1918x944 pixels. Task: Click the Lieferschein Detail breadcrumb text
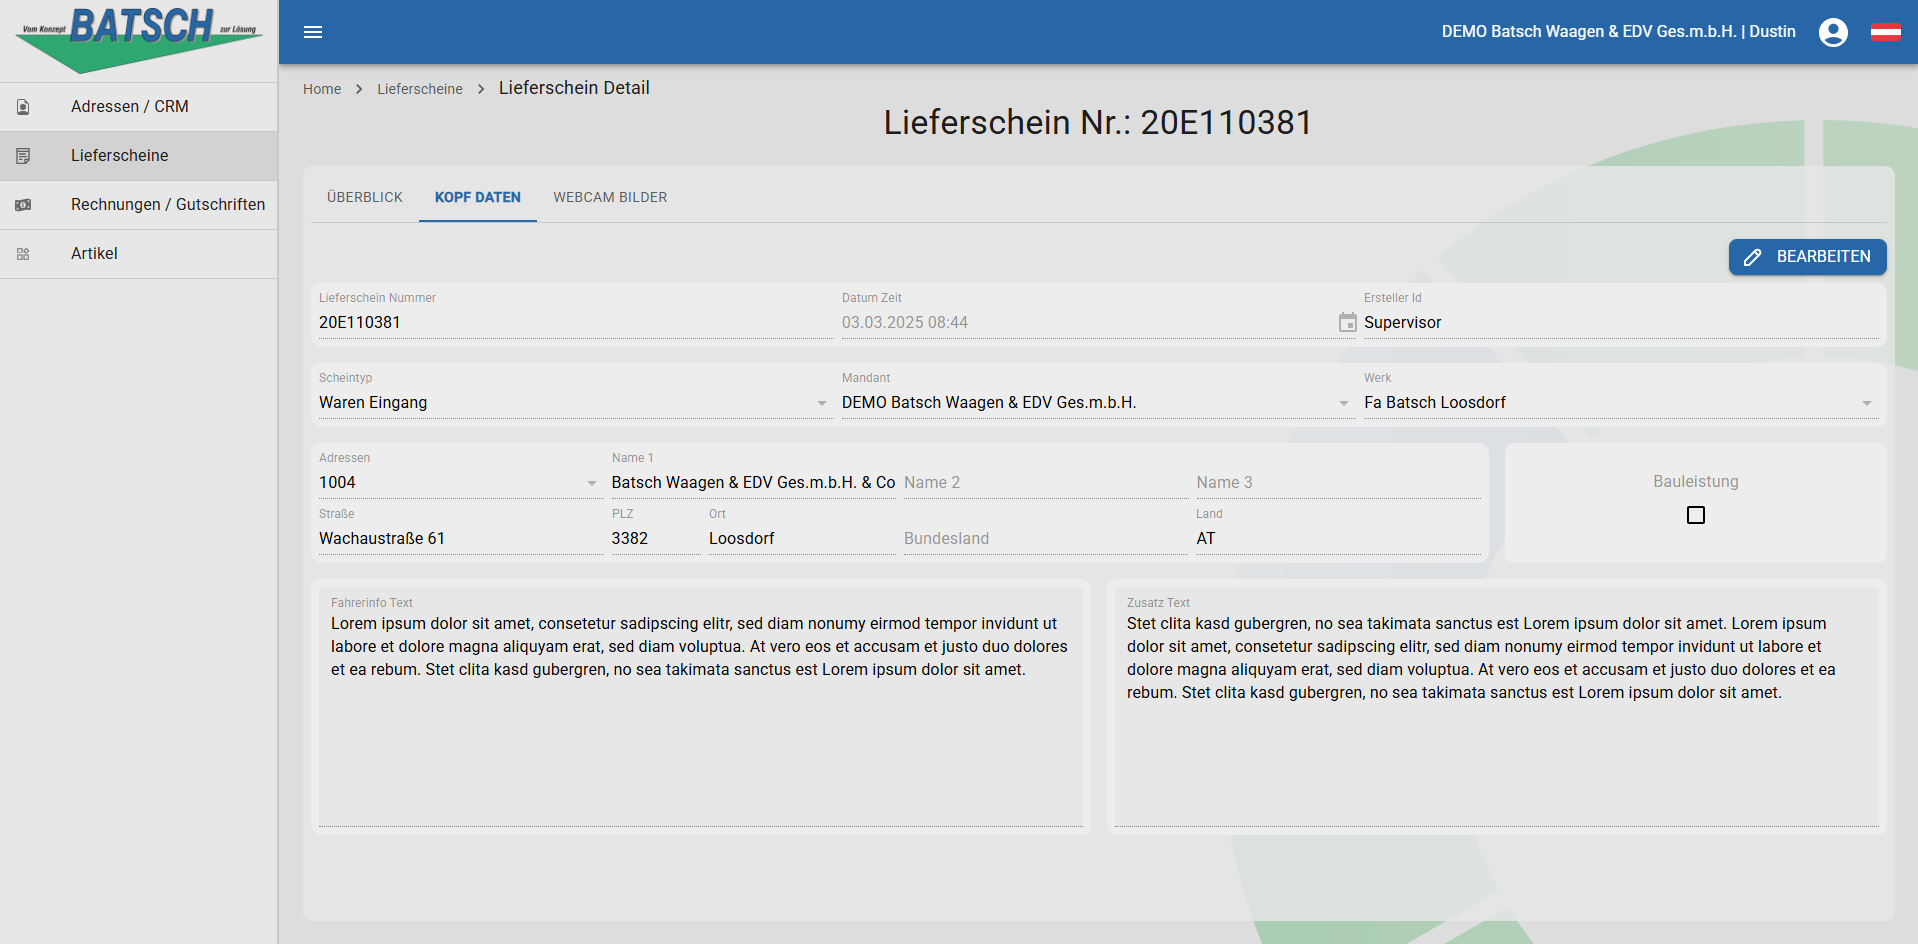tap(574, 88)
